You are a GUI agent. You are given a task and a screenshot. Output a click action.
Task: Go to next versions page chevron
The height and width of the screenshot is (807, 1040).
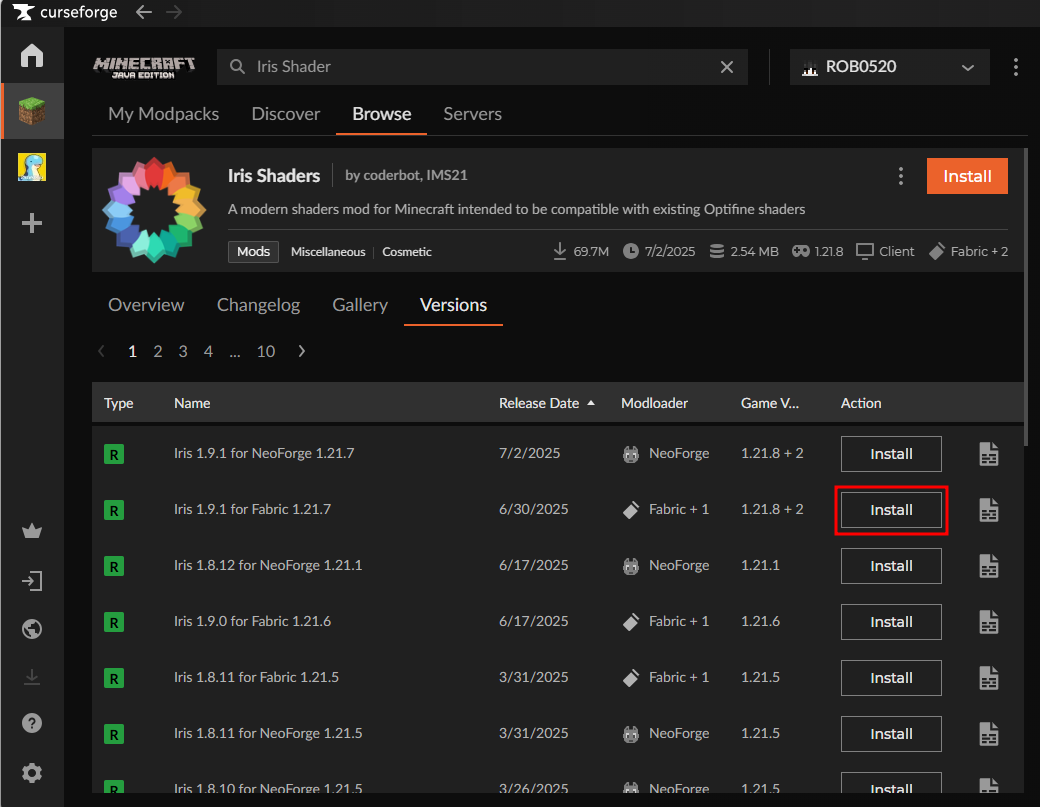tap(302, 351)
